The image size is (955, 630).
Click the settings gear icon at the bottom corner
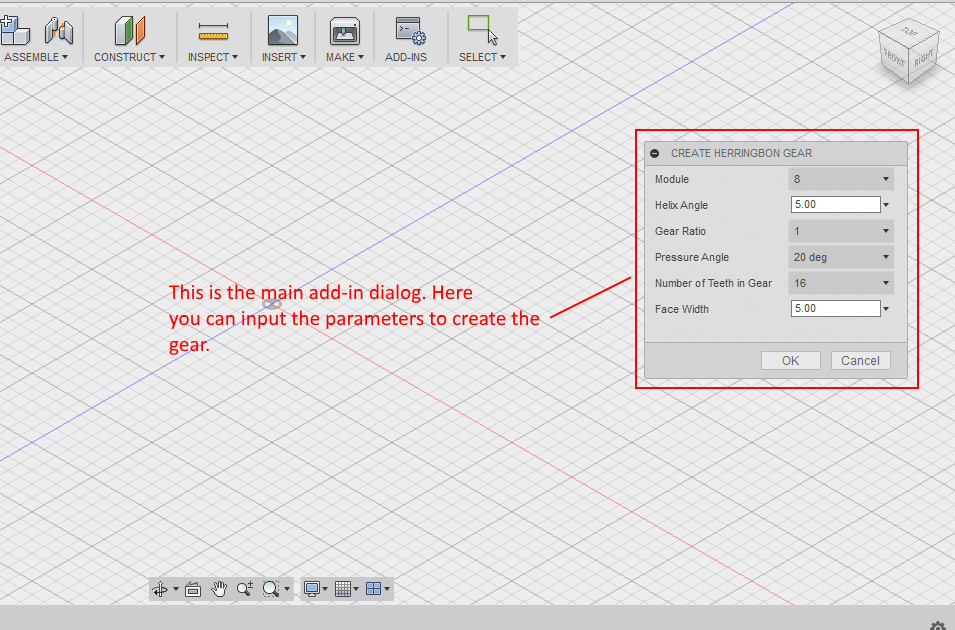click(x=938, y=625)
